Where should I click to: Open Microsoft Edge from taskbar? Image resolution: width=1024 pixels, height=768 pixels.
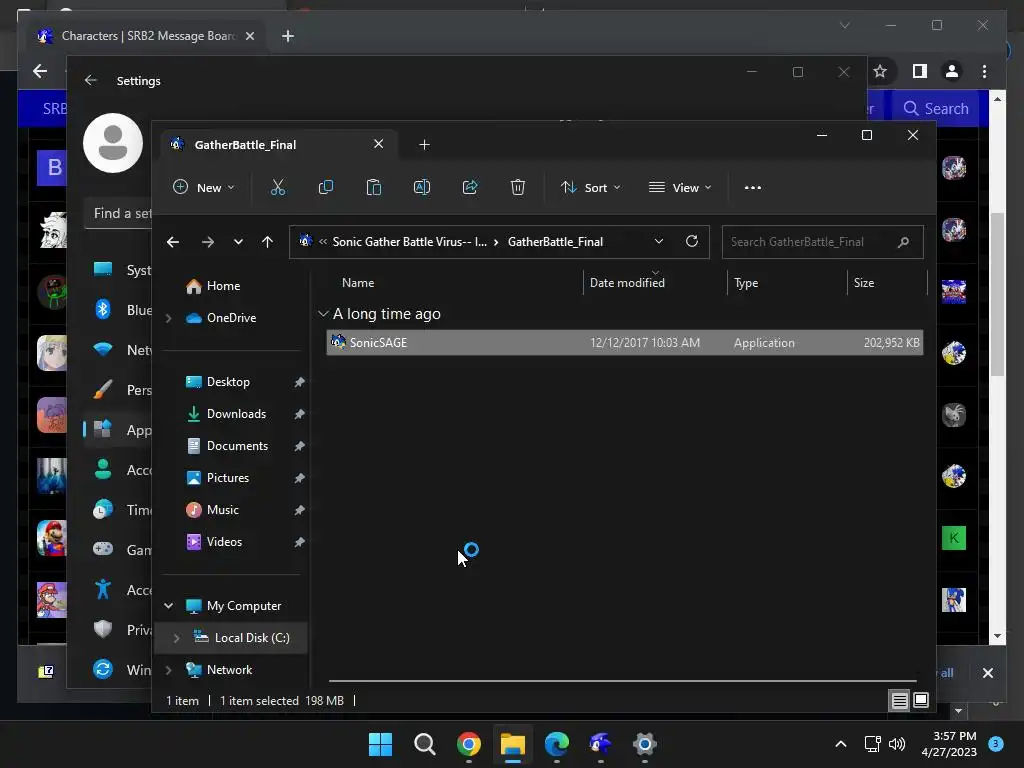pyautogui.click(x=556, y=744)
